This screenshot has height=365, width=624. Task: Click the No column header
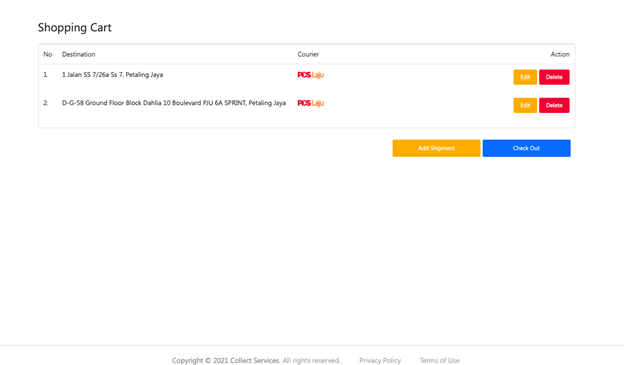(48, 54)
